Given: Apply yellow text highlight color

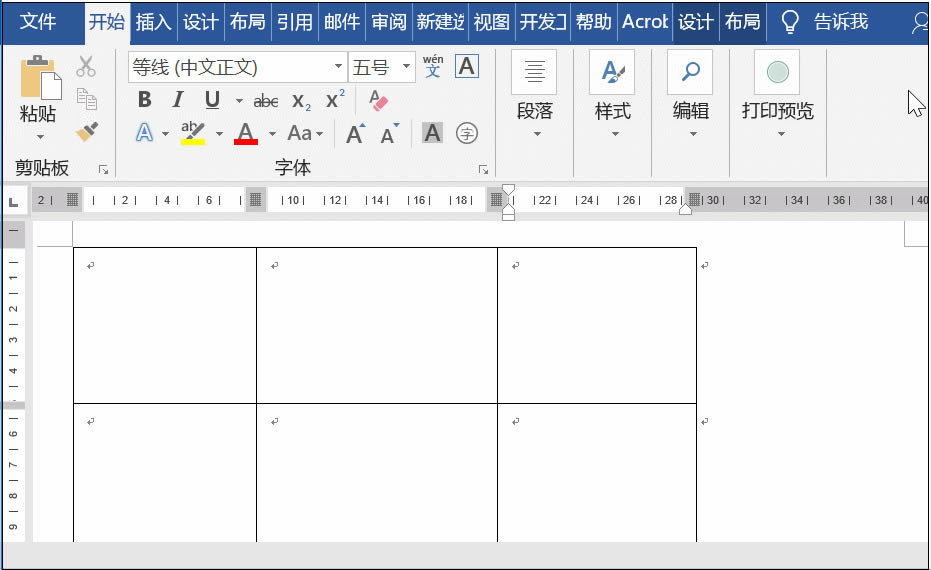Looking at the screenshot, I should (x=193, y=133).
